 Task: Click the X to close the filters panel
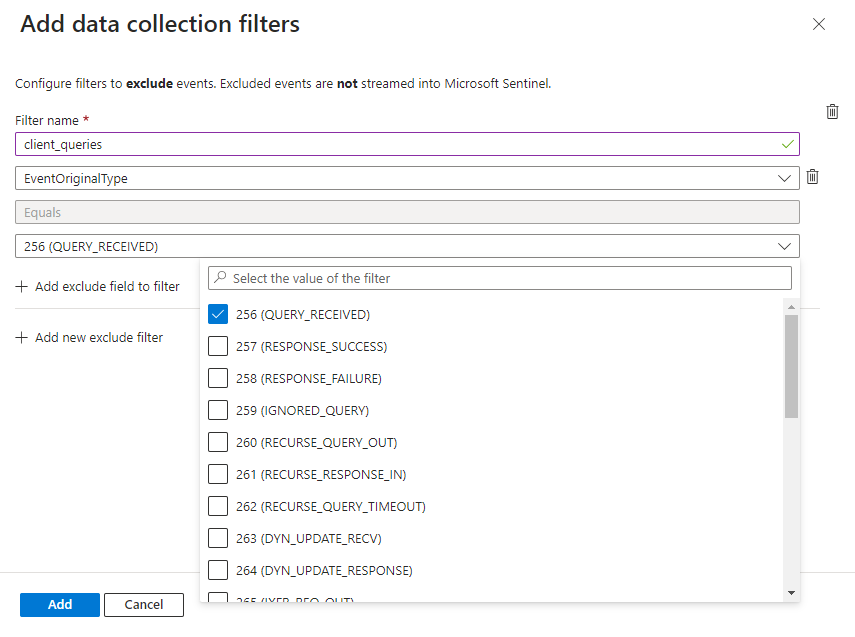click(x=819, y=24)
